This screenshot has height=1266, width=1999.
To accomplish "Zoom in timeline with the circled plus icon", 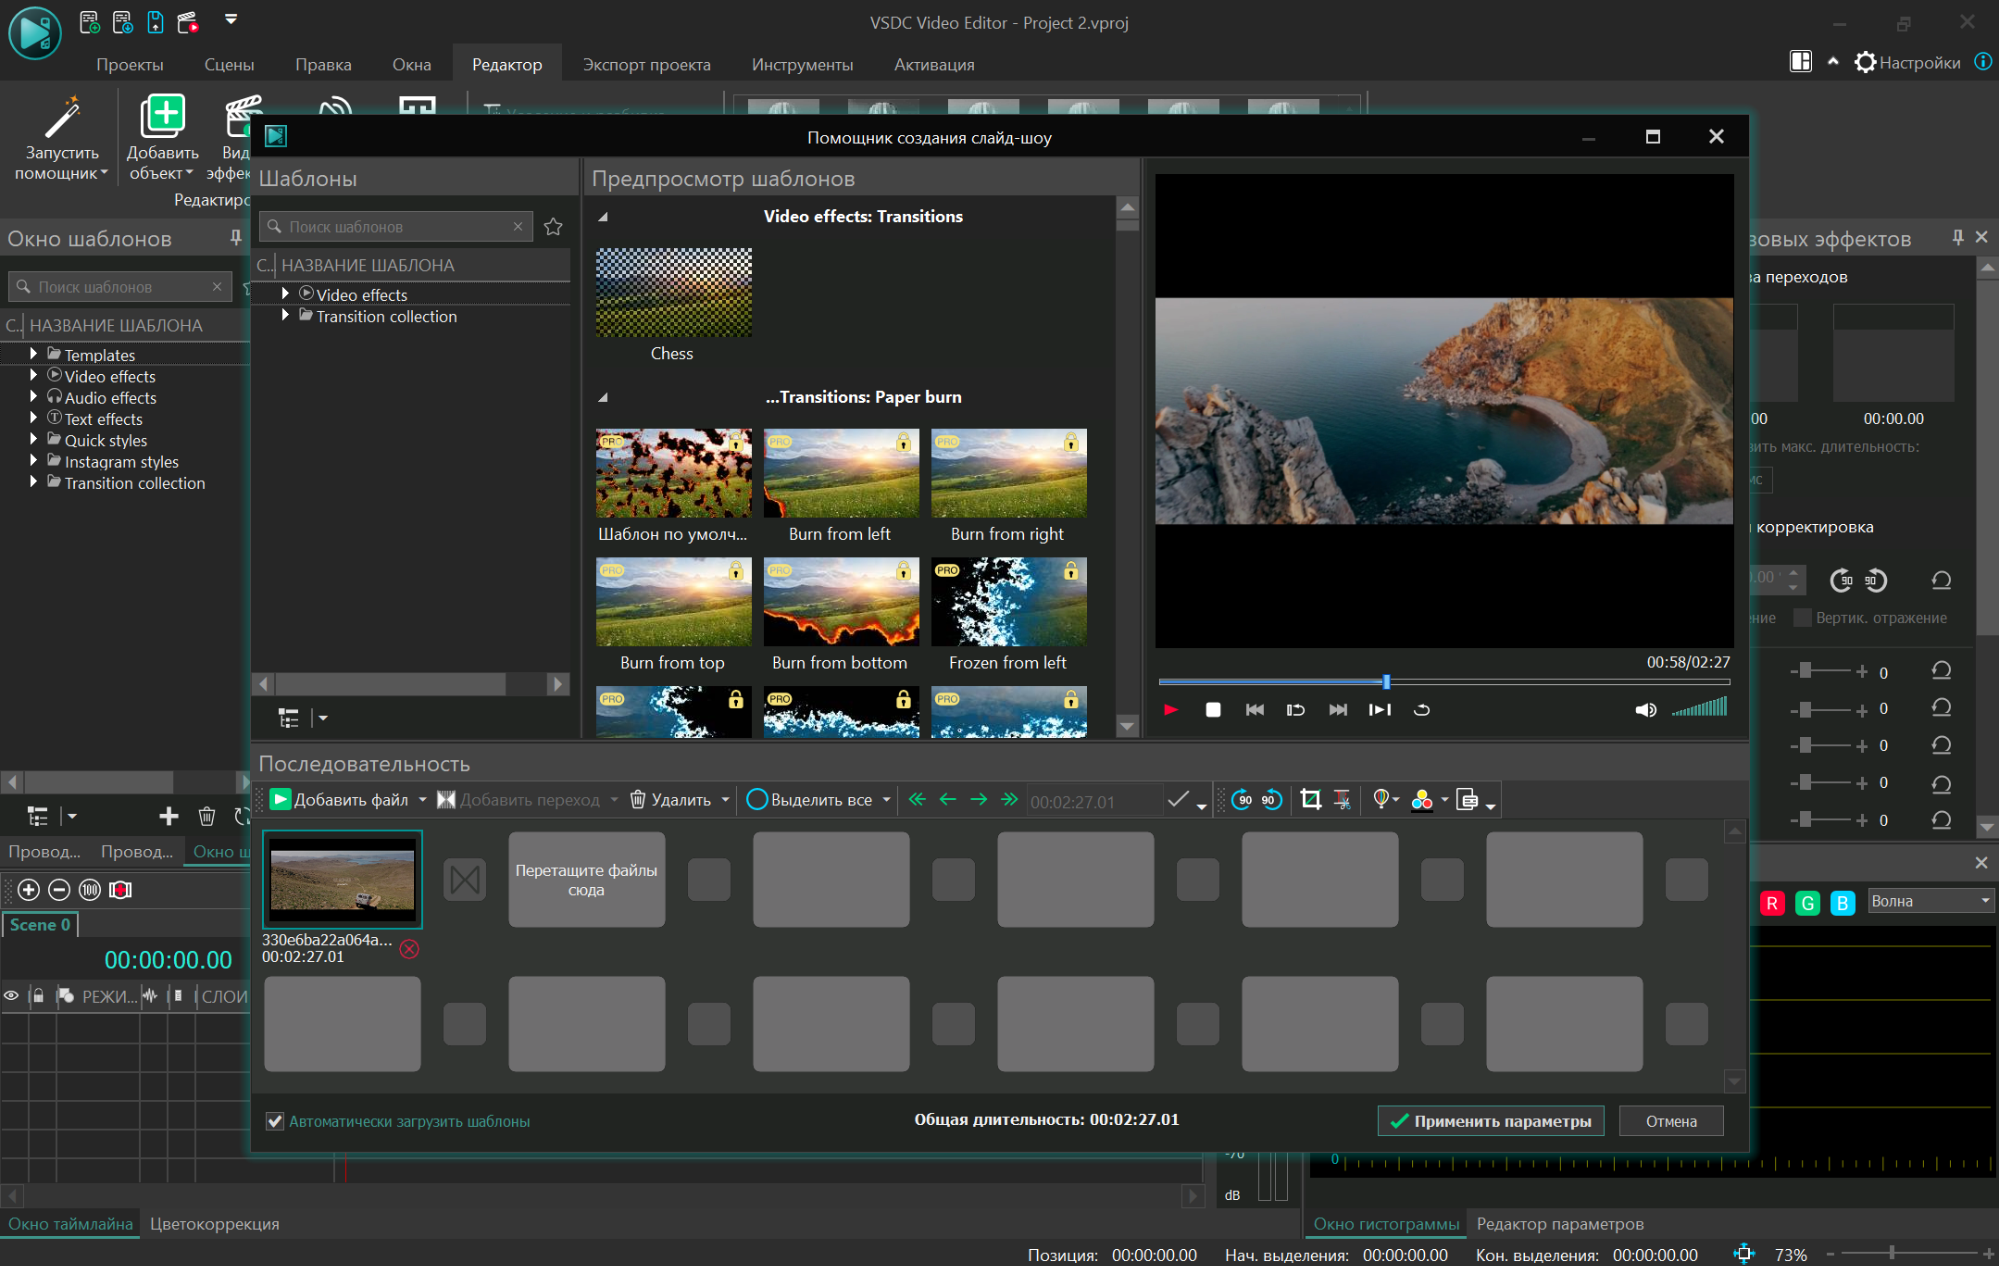I will tap(29, 890).
